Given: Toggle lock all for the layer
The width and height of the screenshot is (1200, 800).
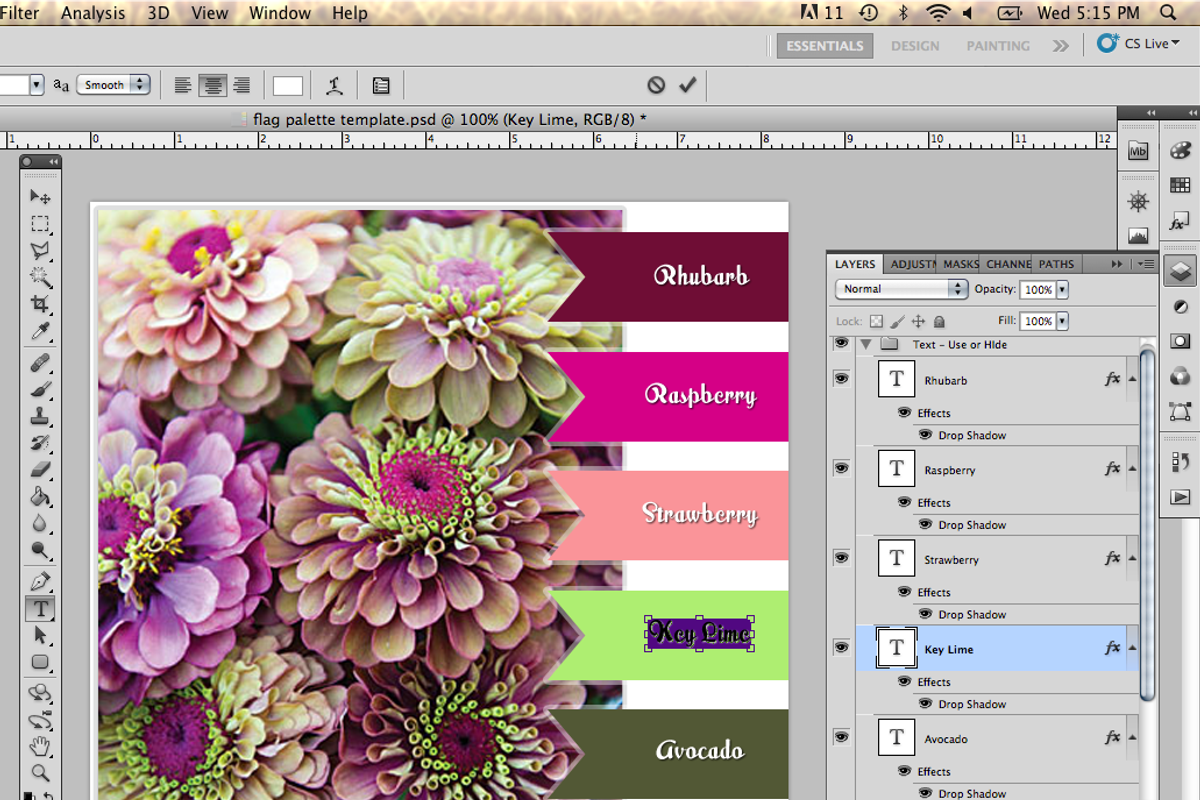Looking at the screenshot, I should point(939,322).
